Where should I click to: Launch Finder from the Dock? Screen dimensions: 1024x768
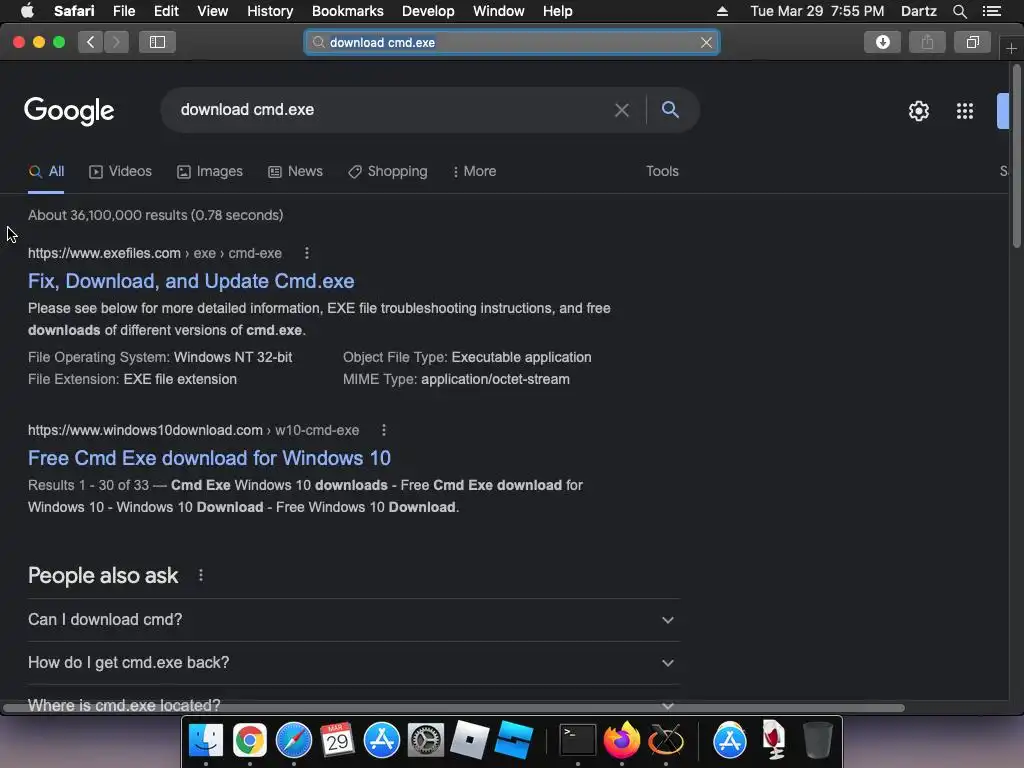pyautogui.click(x=206, y=740)
